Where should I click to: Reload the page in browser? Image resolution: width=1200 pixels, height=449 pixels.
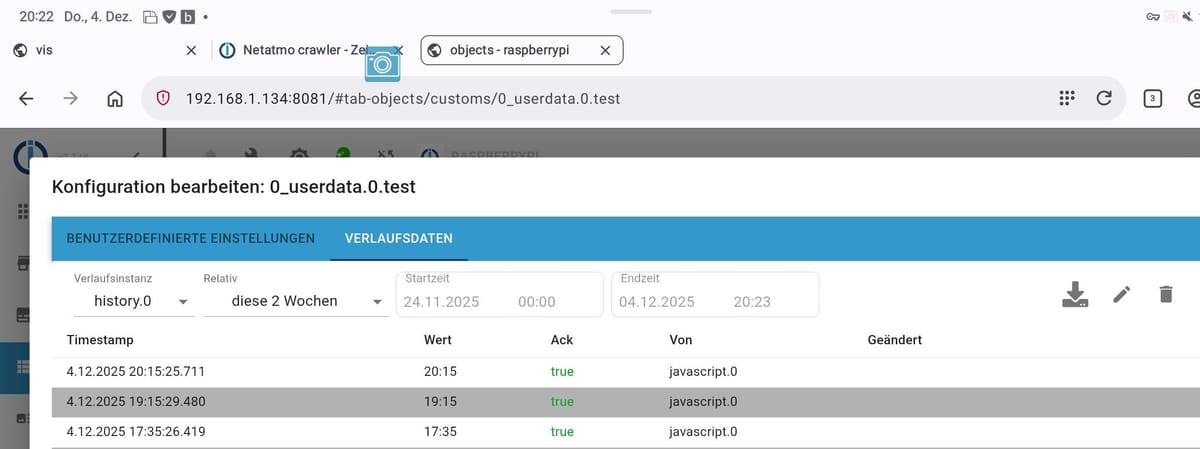click(1104, 98)
